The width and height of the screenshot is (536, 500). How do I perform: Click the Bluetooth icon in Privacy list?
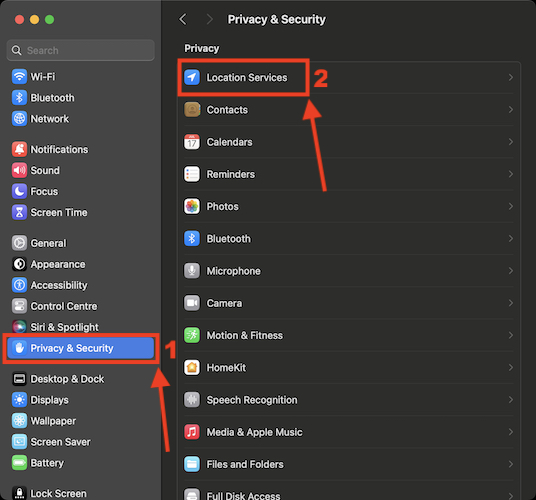point(192,239)
